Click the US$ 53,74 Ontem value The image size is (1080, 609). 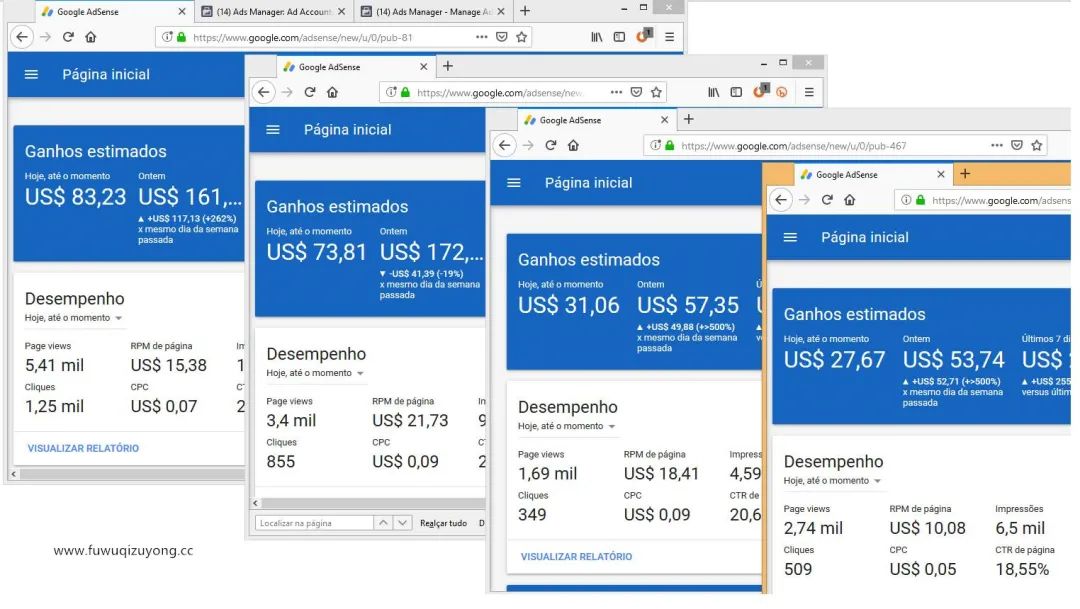pyautogui.click(x=954, y=360)
